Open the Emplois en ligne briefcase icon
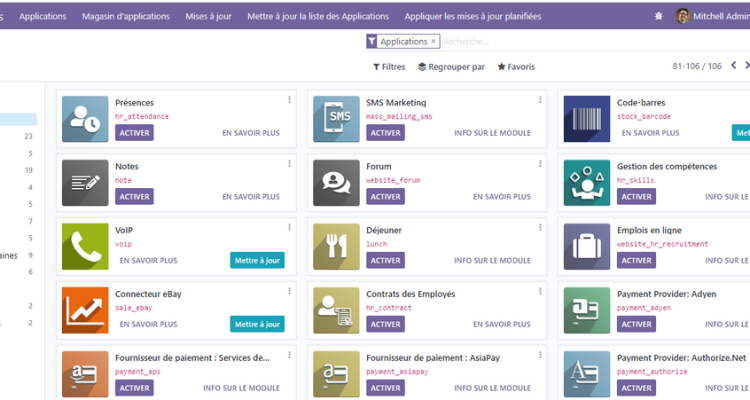The width and height of the screenshot is (750, 400). [587, 246]
